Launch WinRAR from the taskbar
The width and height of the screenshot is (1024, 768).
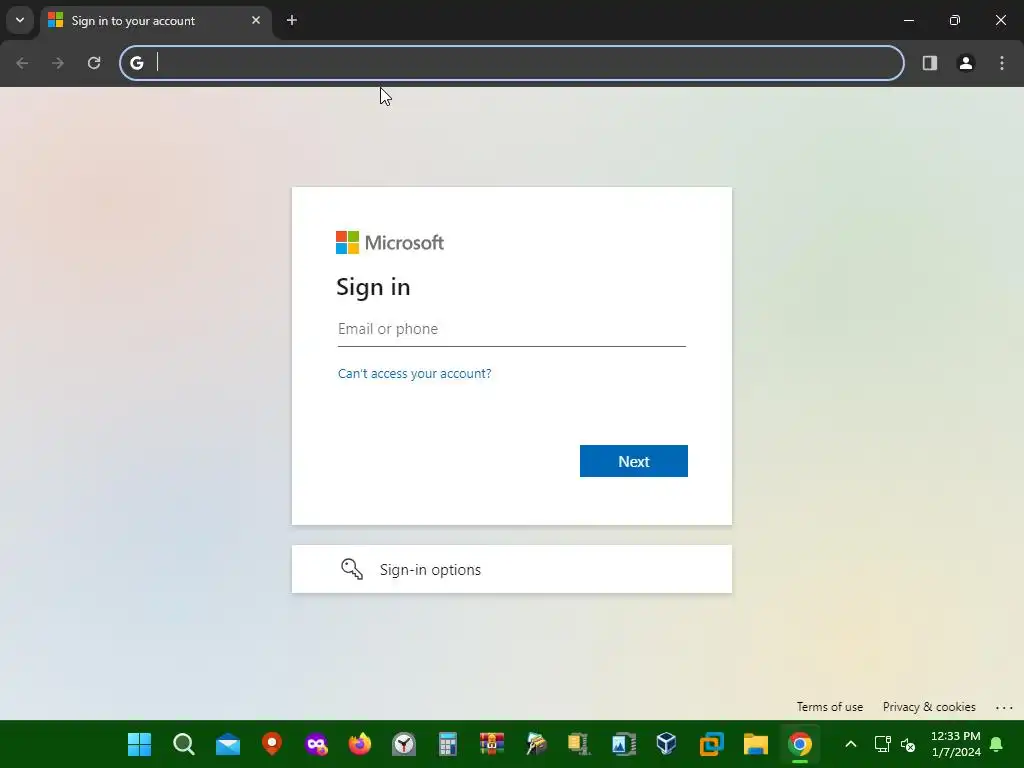pyautogui.click(x=492, y=744)
